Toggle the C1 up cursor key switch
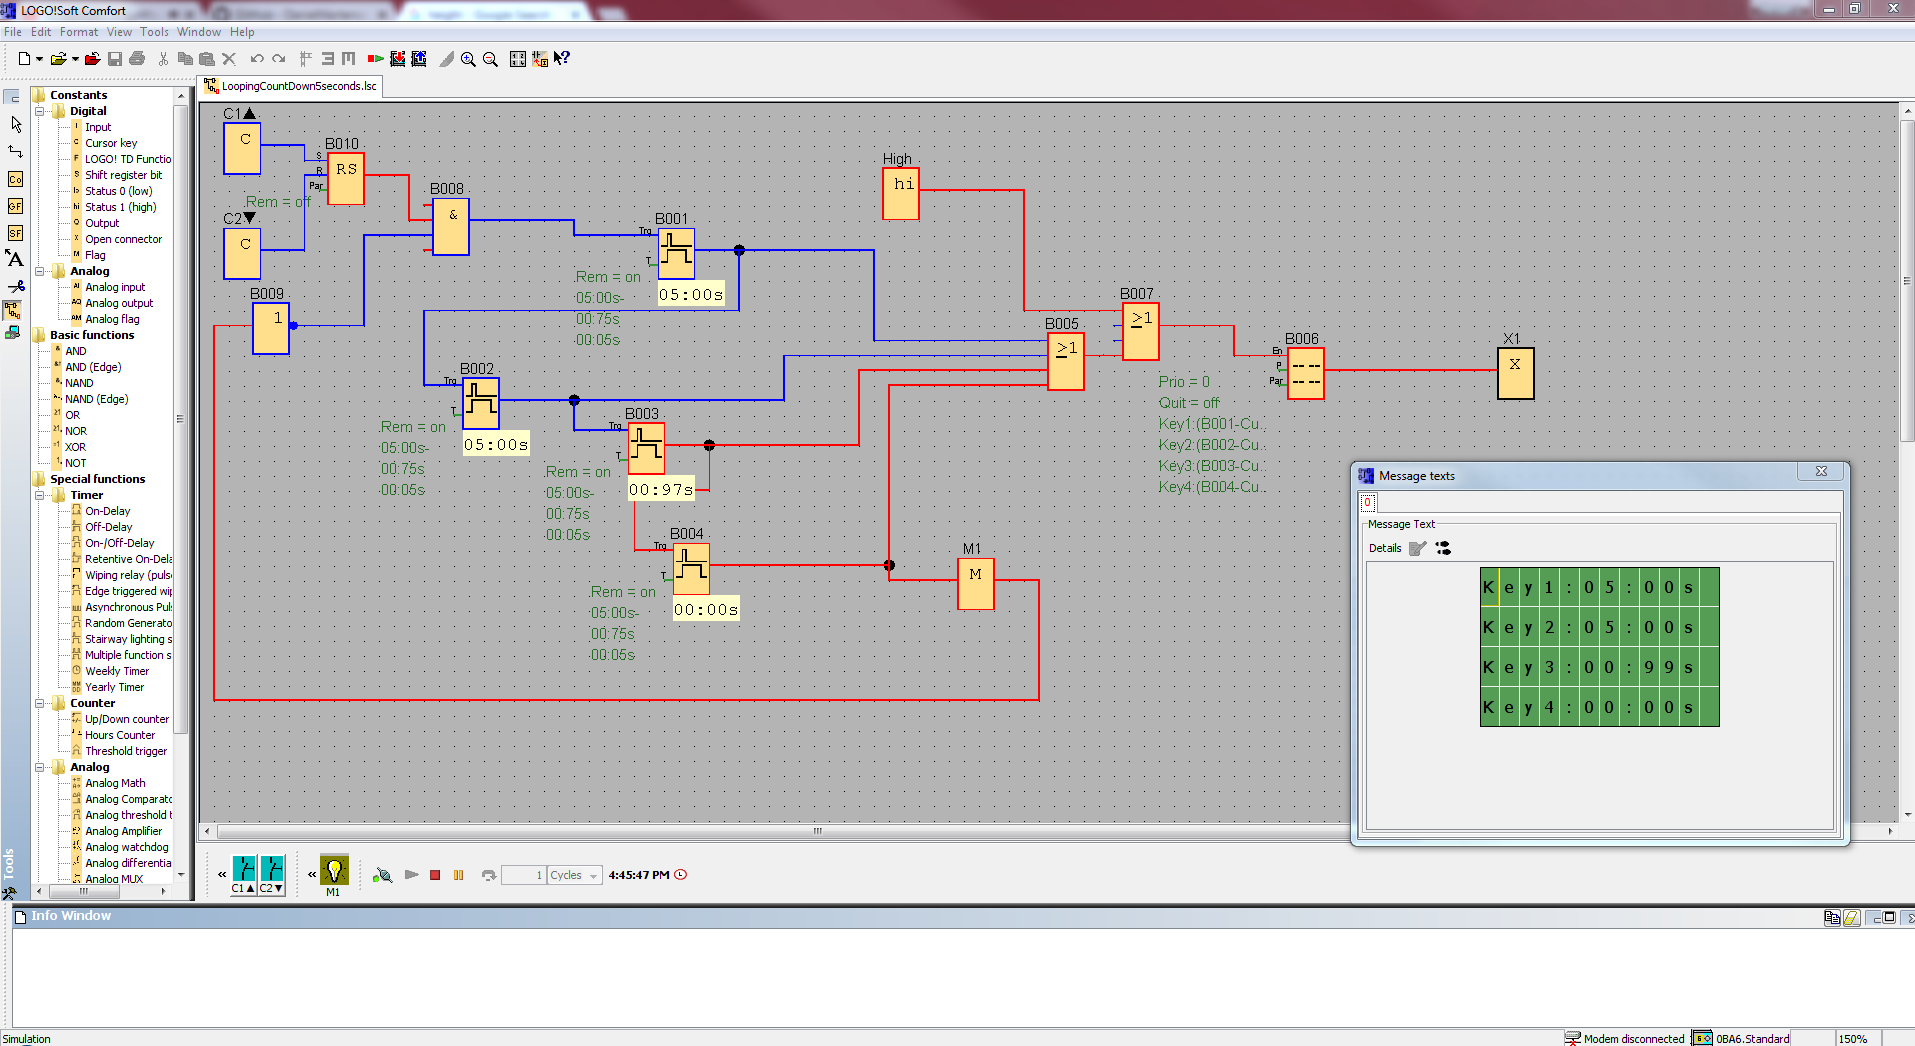 [244, 872]
